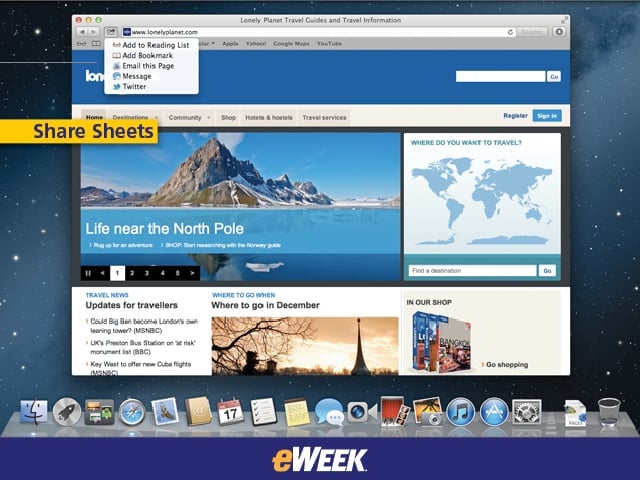
Task: Click the Safari address bar URL
Action: coord(164,32)
